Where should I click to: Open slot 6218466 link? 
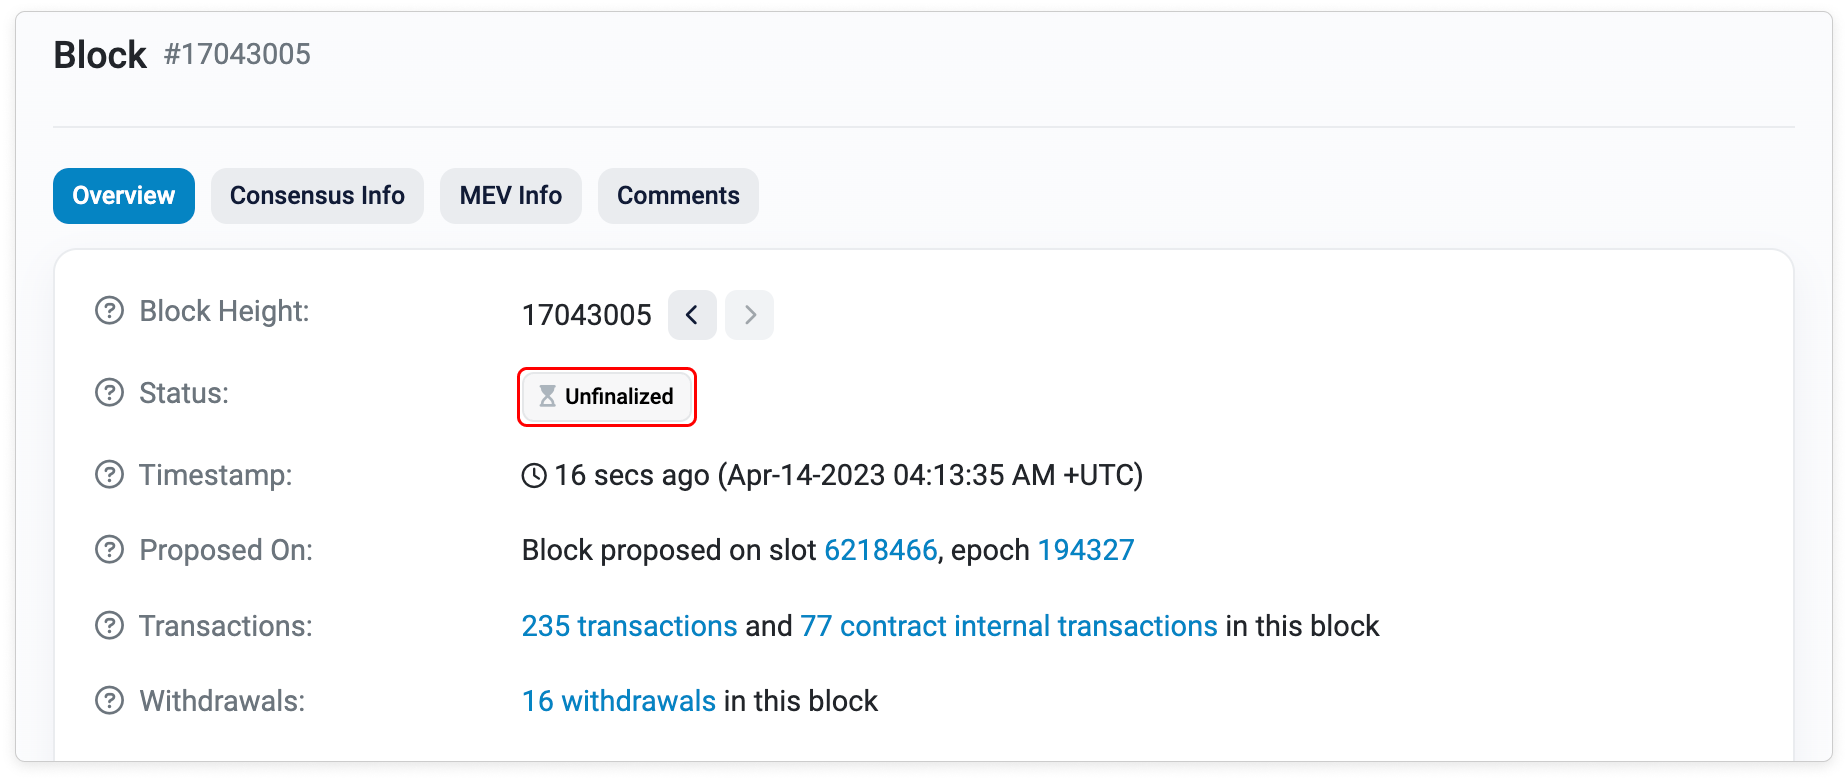(880, 550)
